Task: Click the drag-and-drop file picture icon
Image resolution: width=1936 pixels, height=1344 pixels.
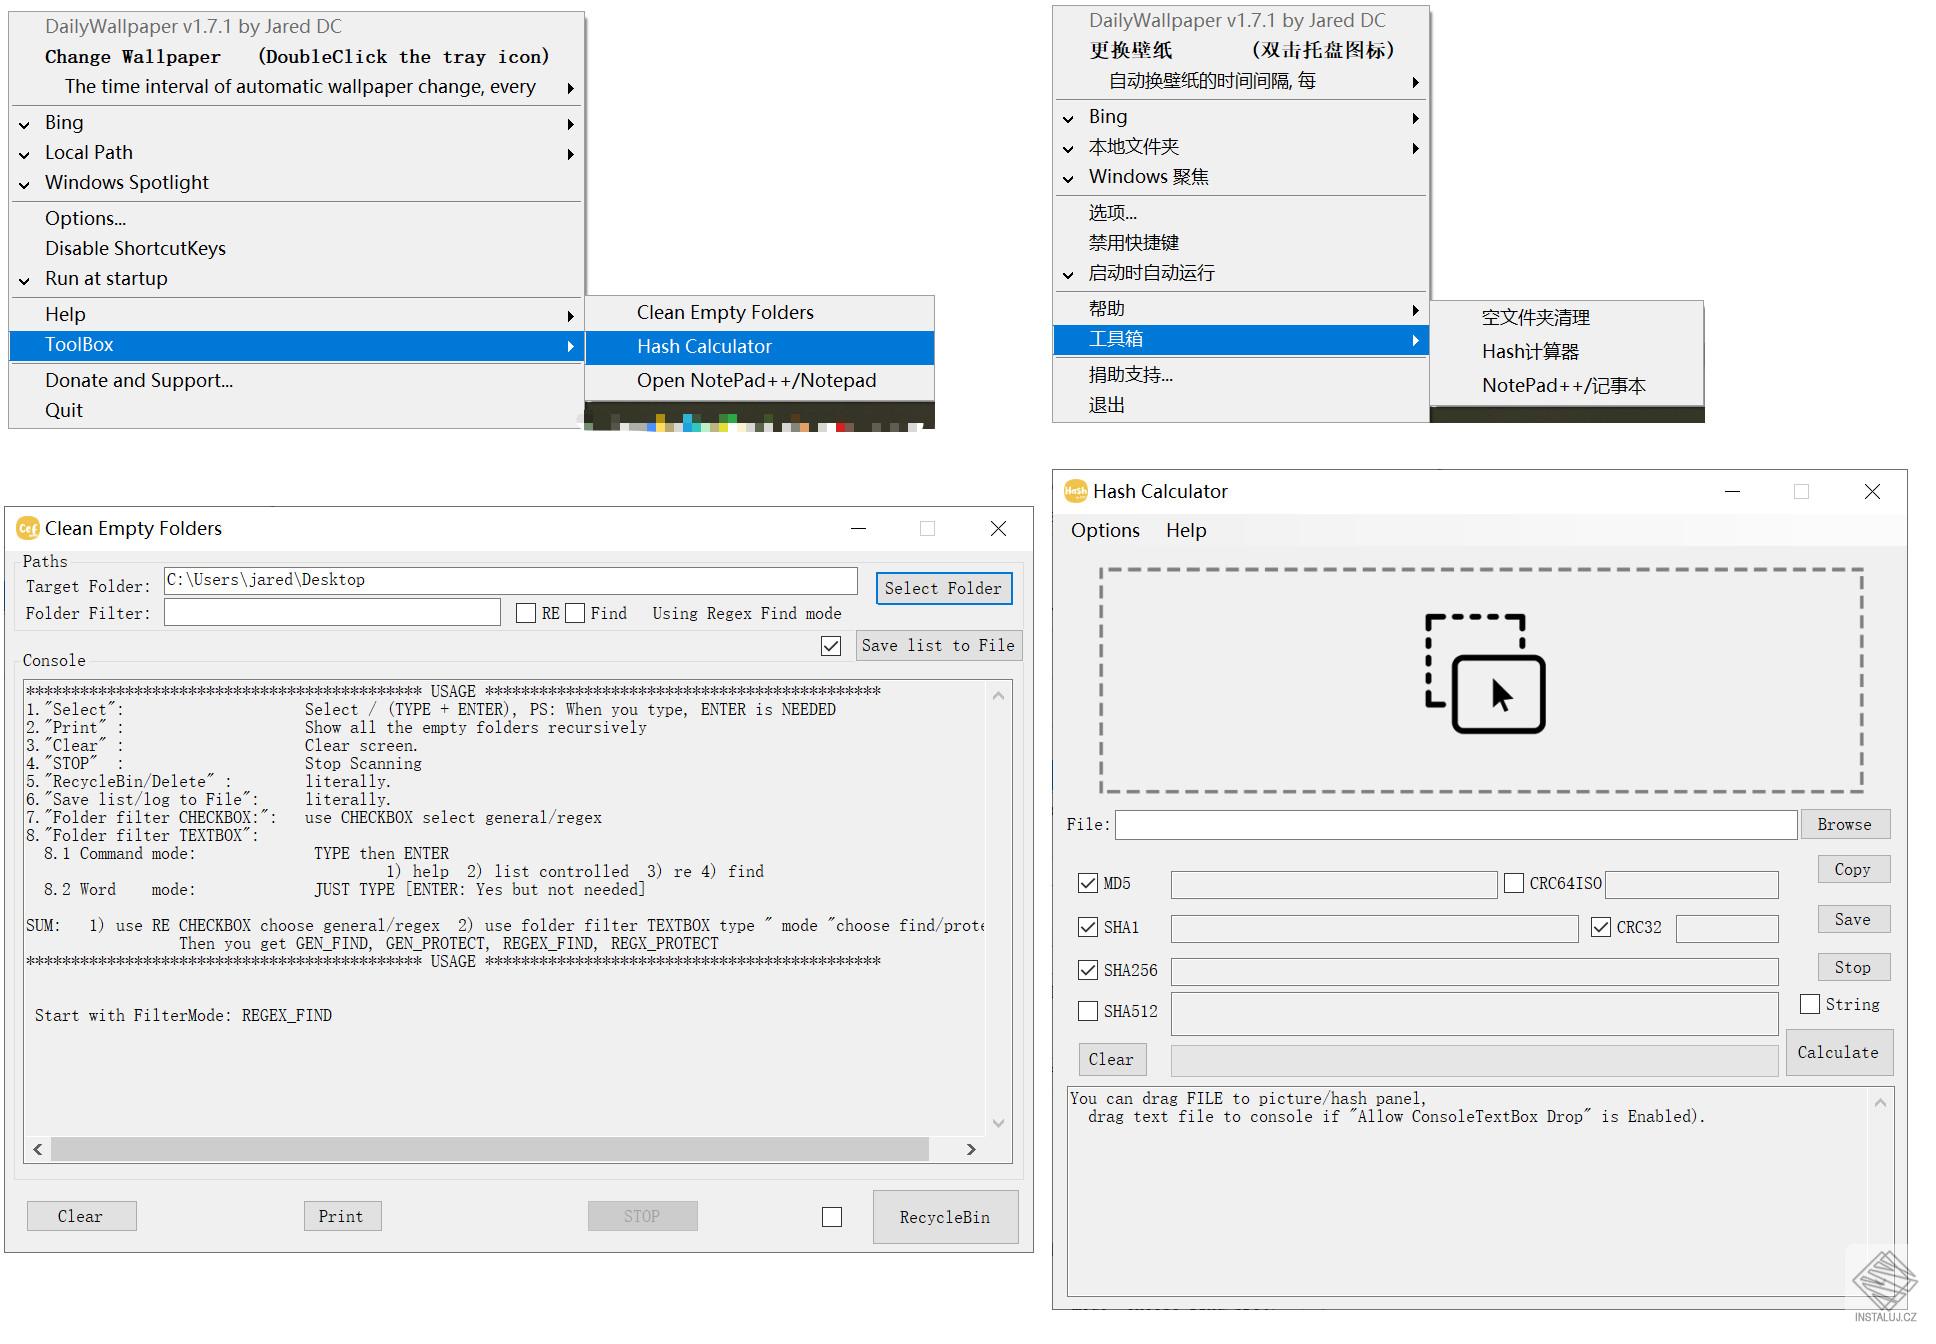Action: click(x=1484, y=674)
